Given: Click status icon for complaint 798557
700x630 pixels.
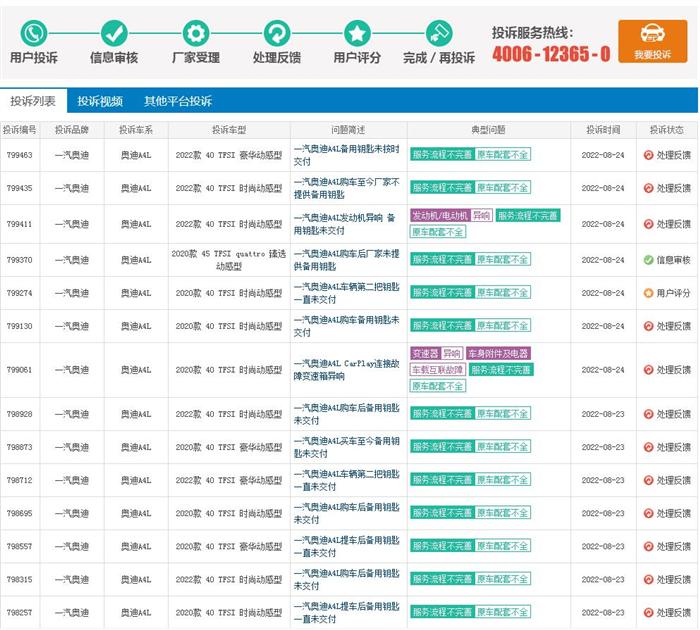Looking at the screenshot, I should pos(648,546).
